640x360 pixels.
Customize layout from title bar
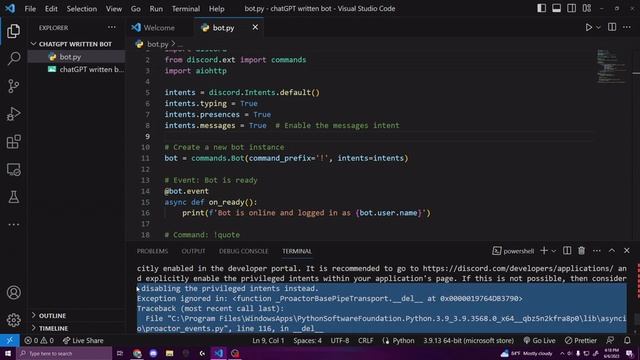tap(587, 8)
